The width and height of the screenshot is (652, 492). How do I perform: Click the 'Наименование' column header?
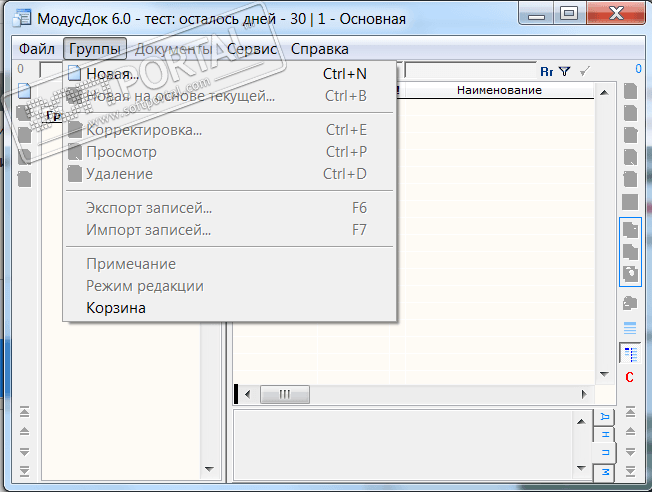[x=499, y=90]
